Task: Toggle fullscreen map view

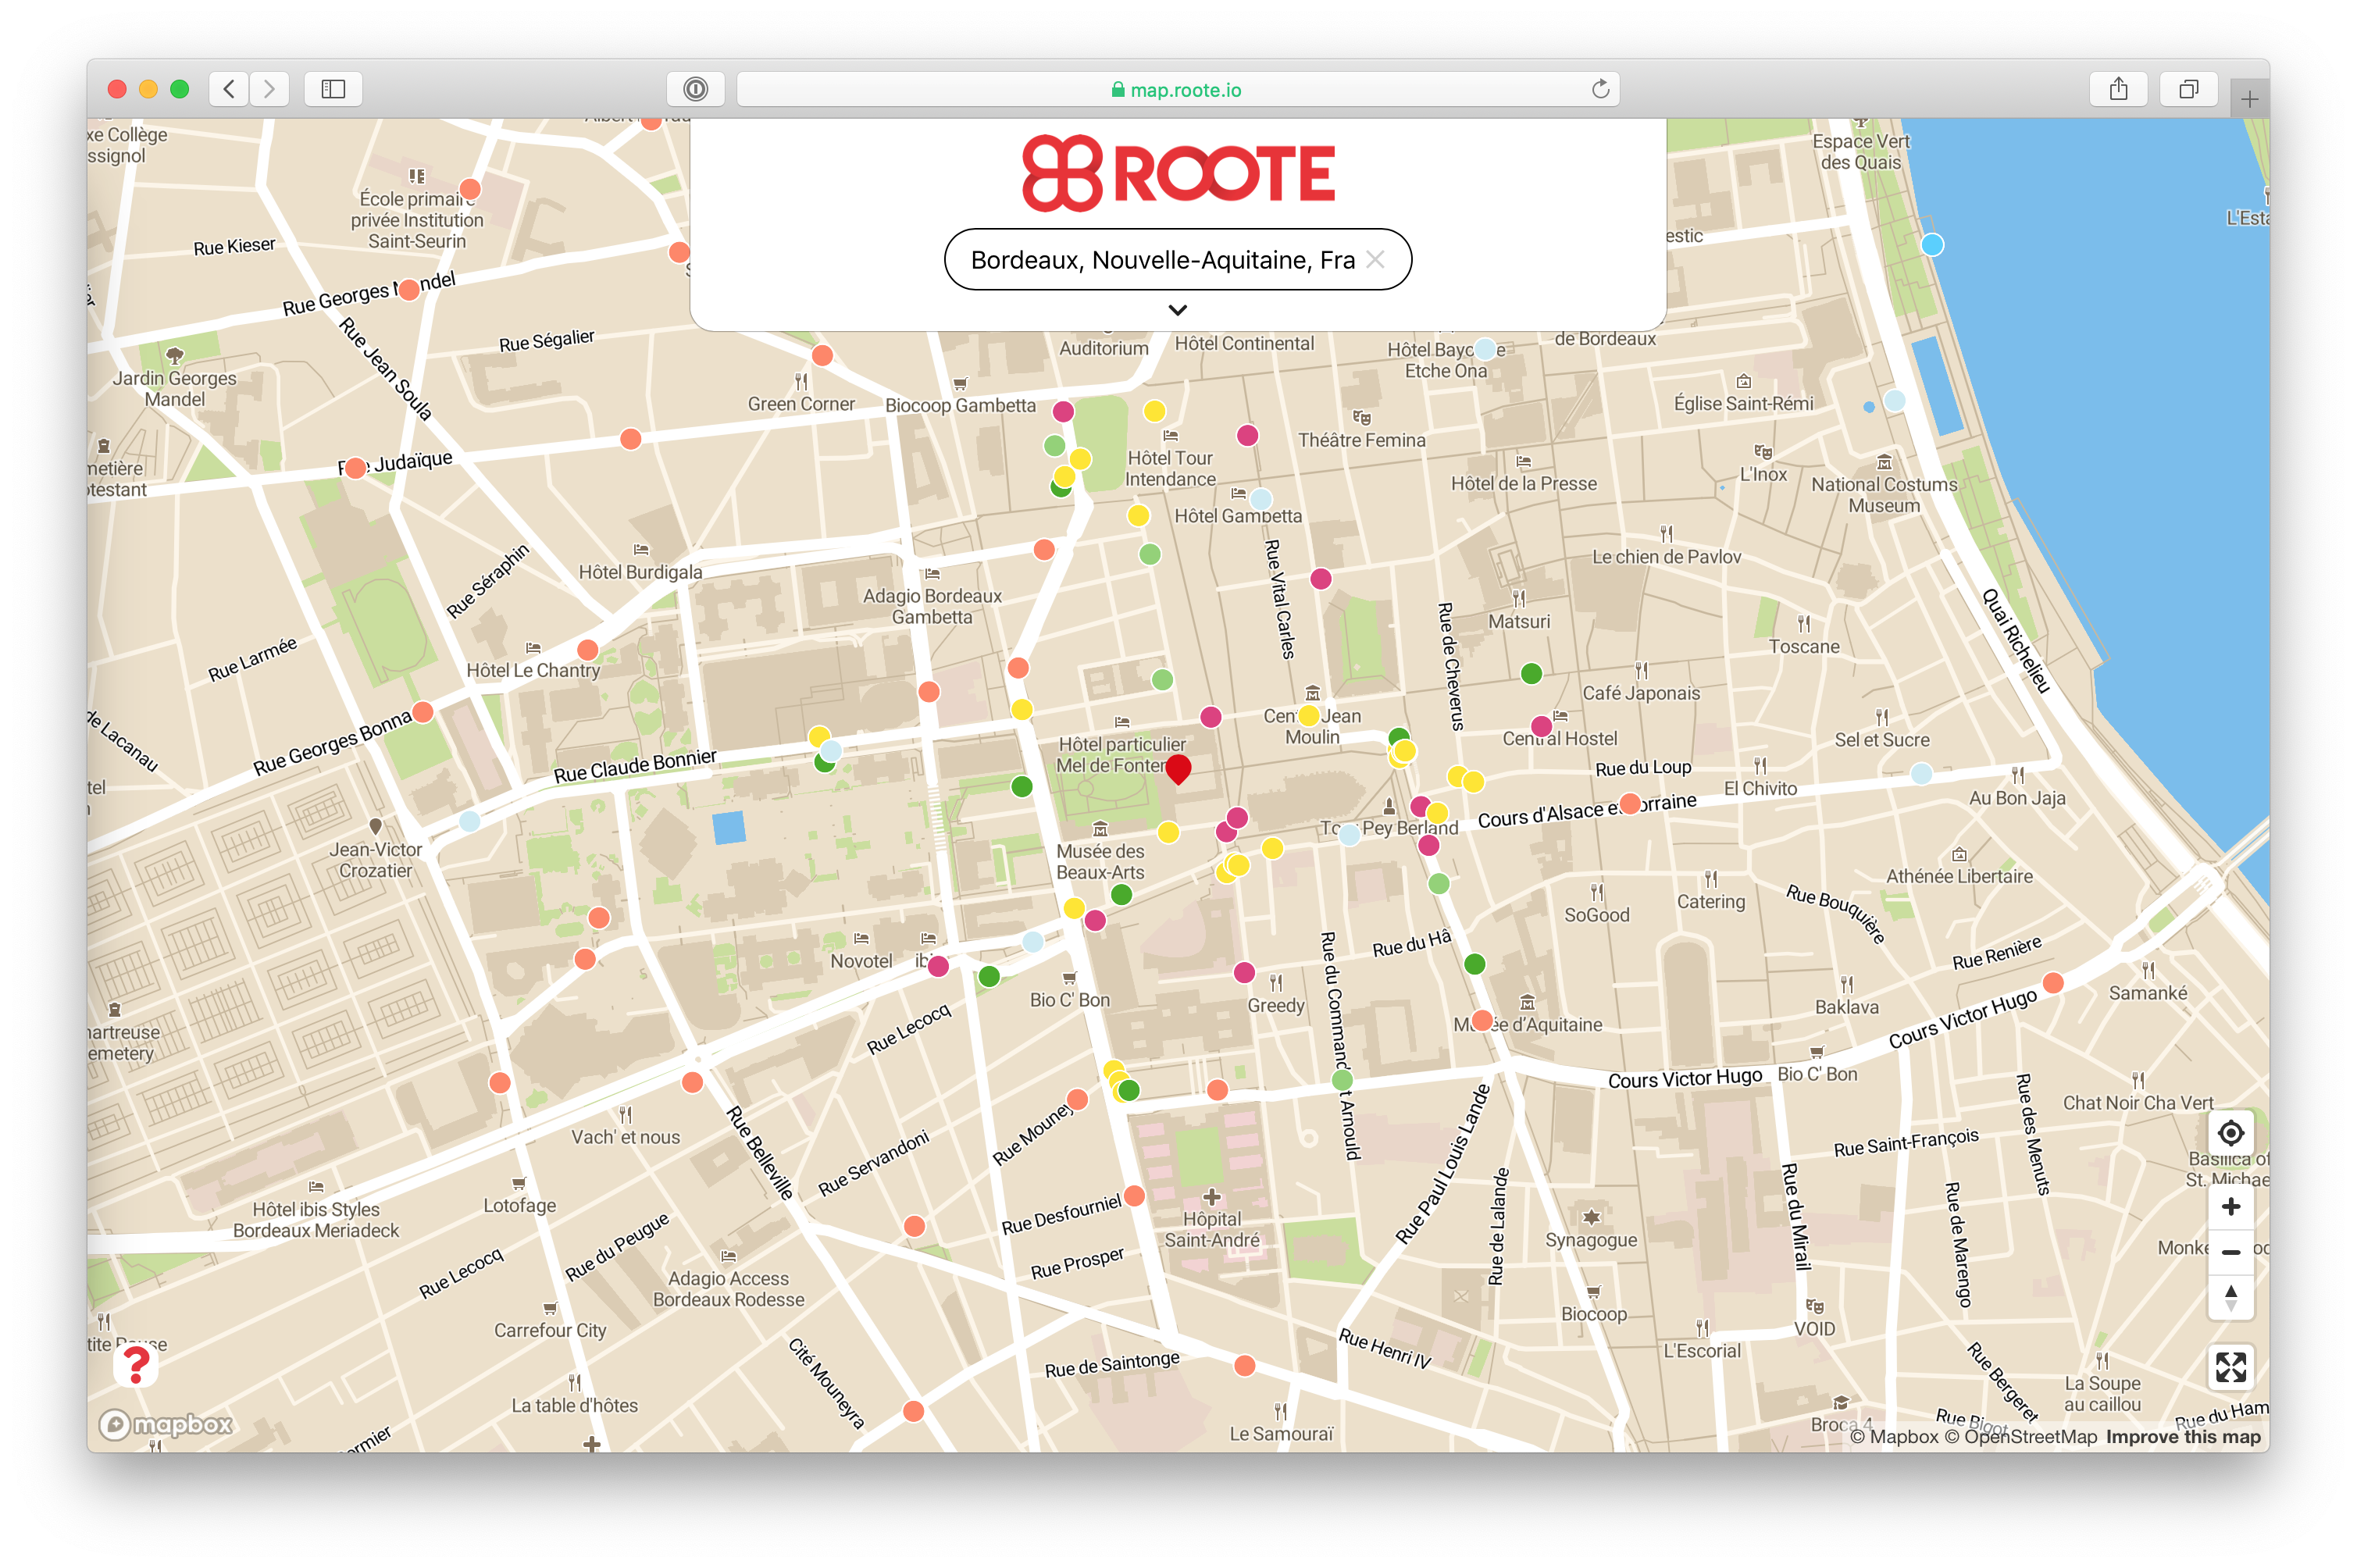Action: [2230, 1366]
